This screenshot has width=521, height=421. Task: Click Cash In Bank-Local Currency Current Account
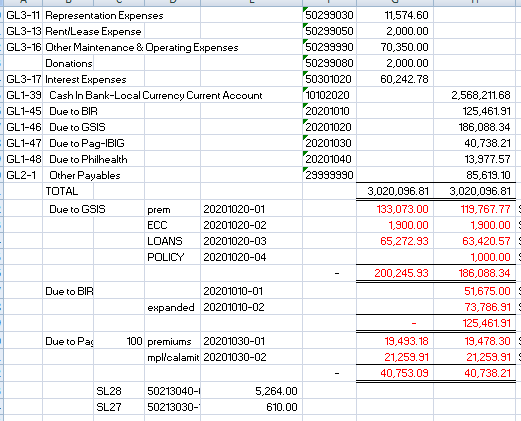pos(156,95)
